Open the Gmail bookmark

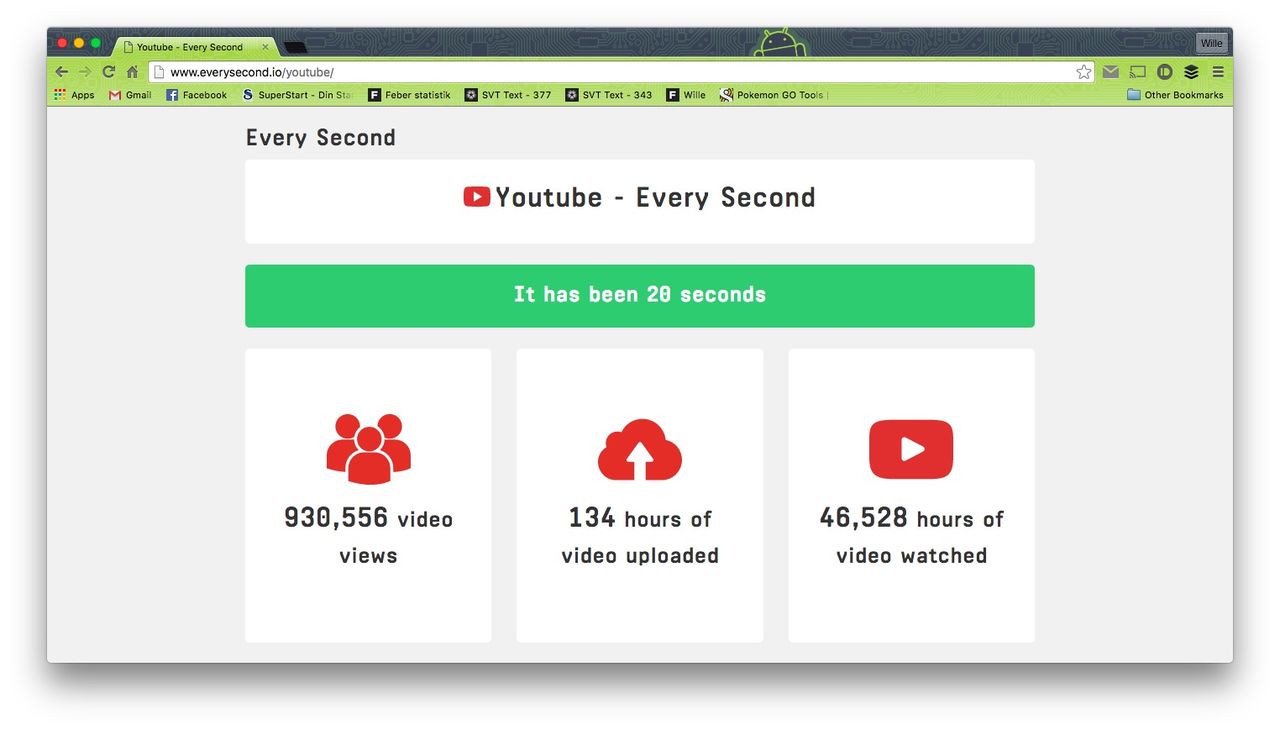click(130, 95)
